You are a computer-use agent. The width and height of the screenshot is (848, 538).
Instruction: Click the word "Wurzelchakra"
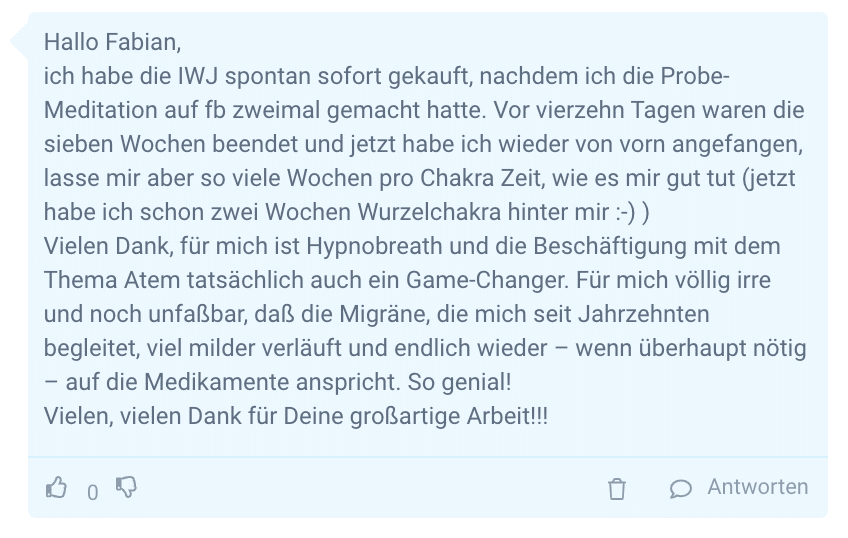click(429, 212)
